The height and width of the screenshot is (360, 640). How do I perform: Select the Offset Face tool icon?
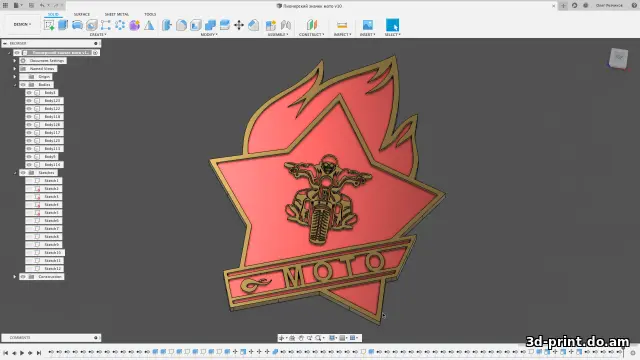click(x=224, y=25)
